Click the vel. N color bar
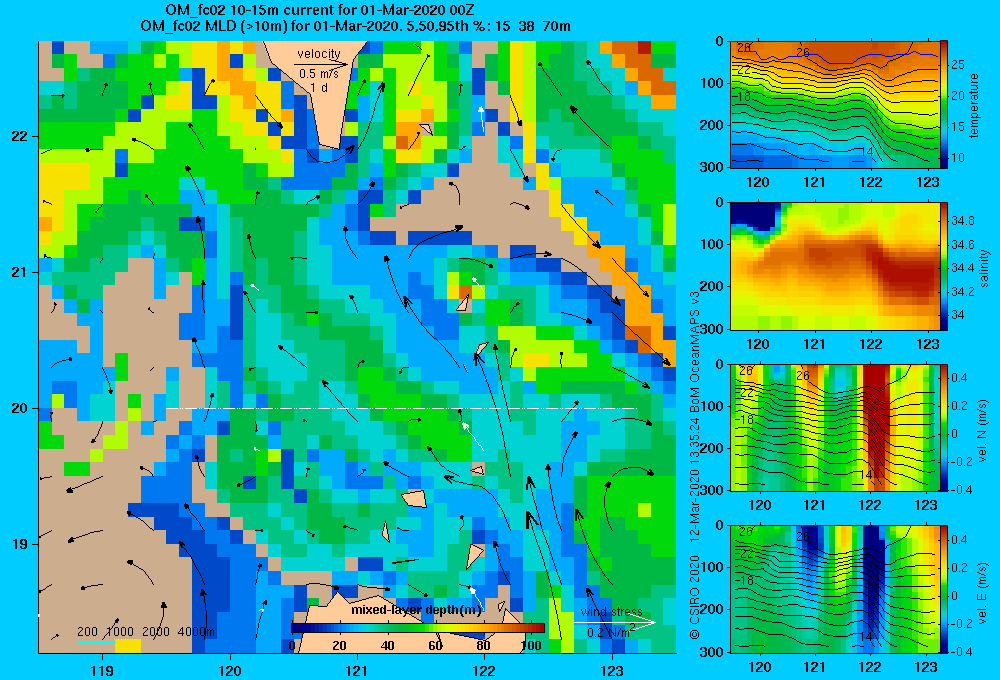Viewport: 1000px width, 680px height. point(944,427)
